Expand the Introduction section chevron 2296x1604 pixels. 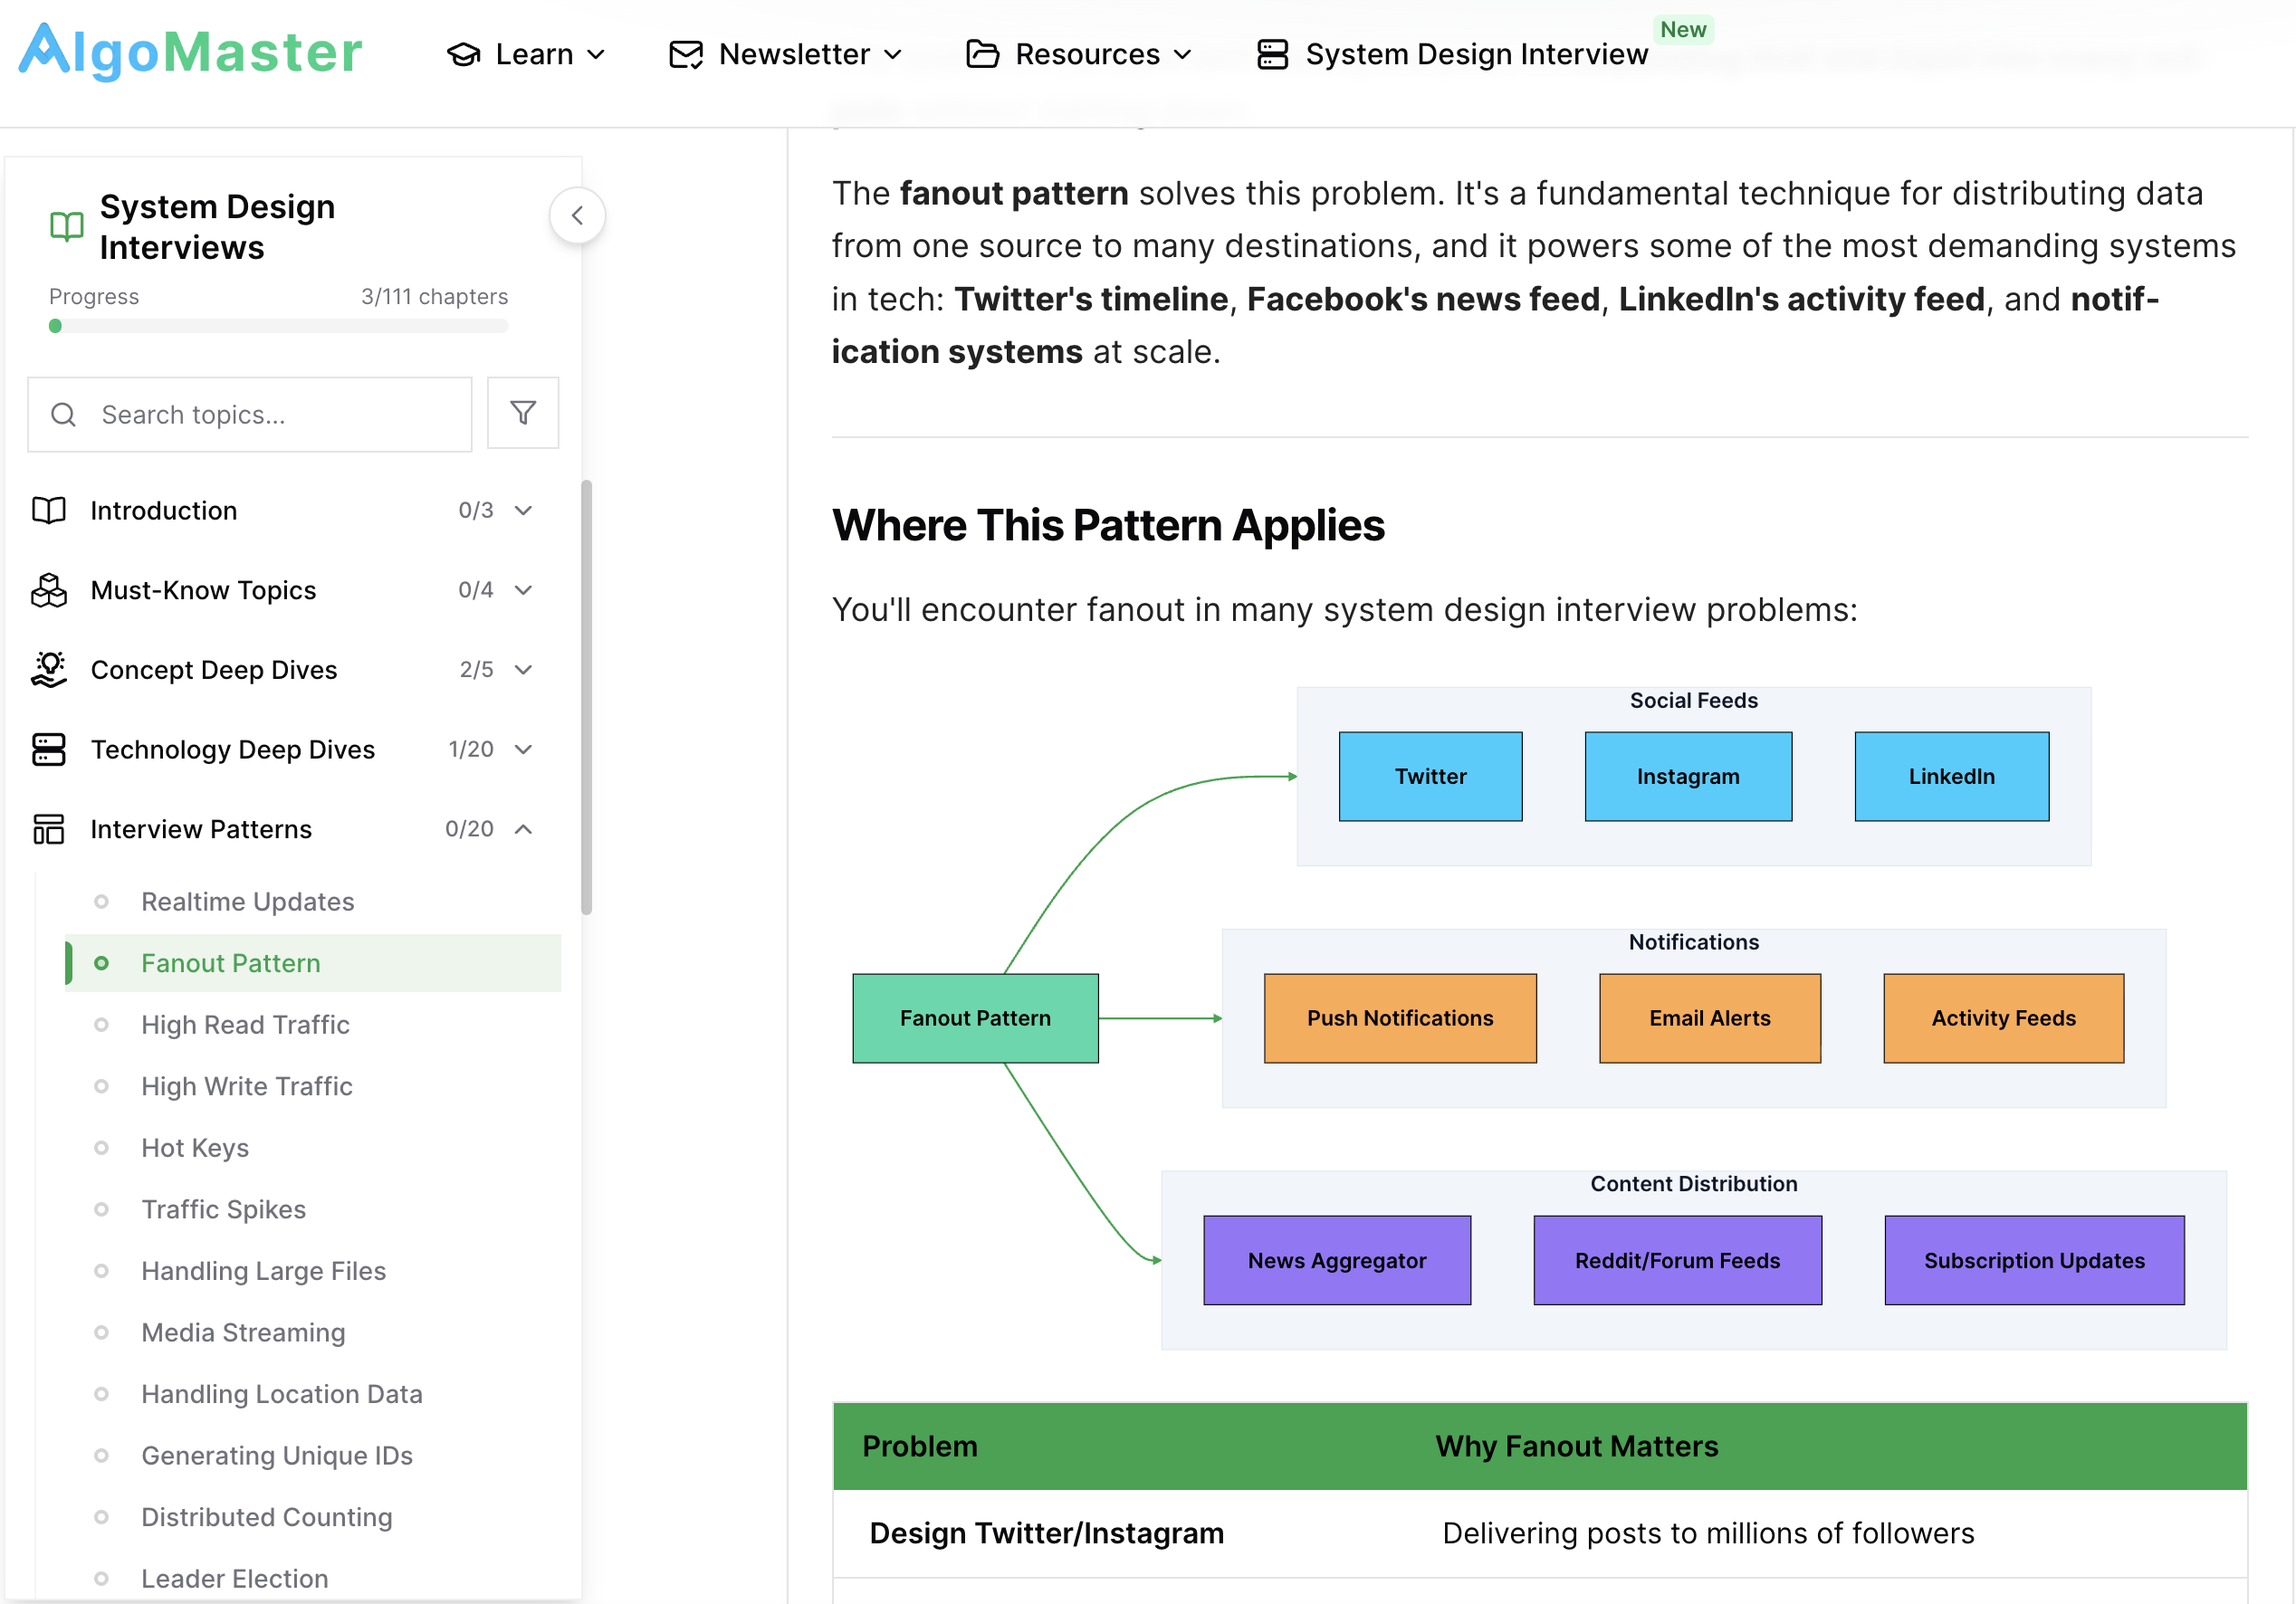(x=523, y=510)
